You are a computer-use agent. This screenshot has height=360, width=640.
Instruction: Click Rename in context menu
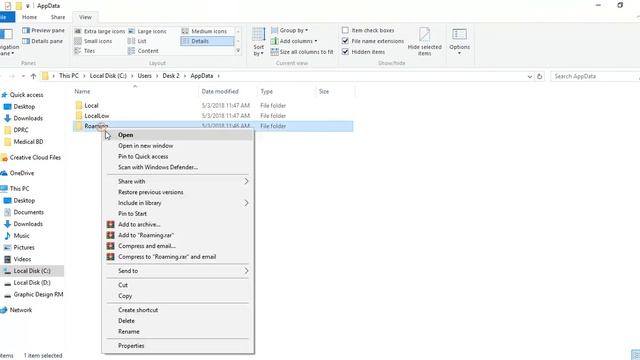(178, 331)
